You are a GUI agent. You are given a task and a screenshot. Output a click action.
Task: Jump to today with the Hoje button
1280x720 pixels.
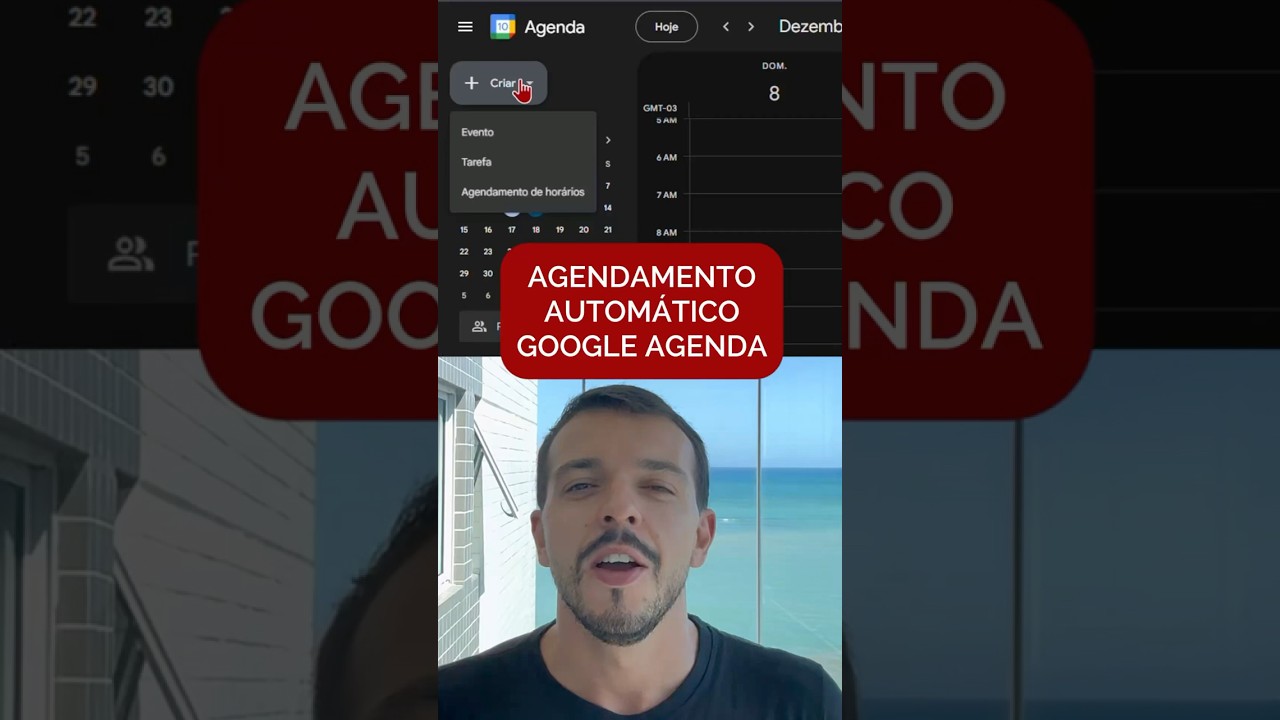click(x=666, y=27)
